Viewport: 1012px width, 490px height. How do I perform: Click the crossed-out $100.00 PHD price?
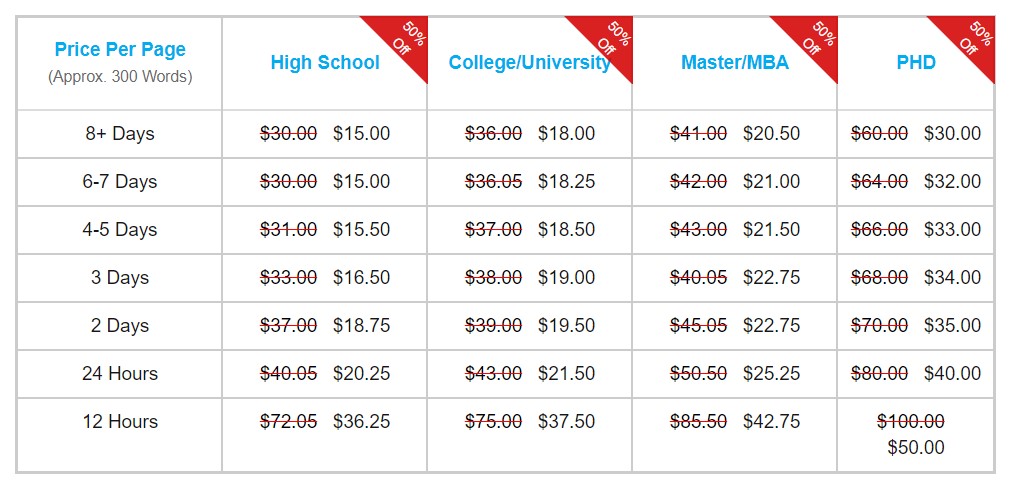911,422
